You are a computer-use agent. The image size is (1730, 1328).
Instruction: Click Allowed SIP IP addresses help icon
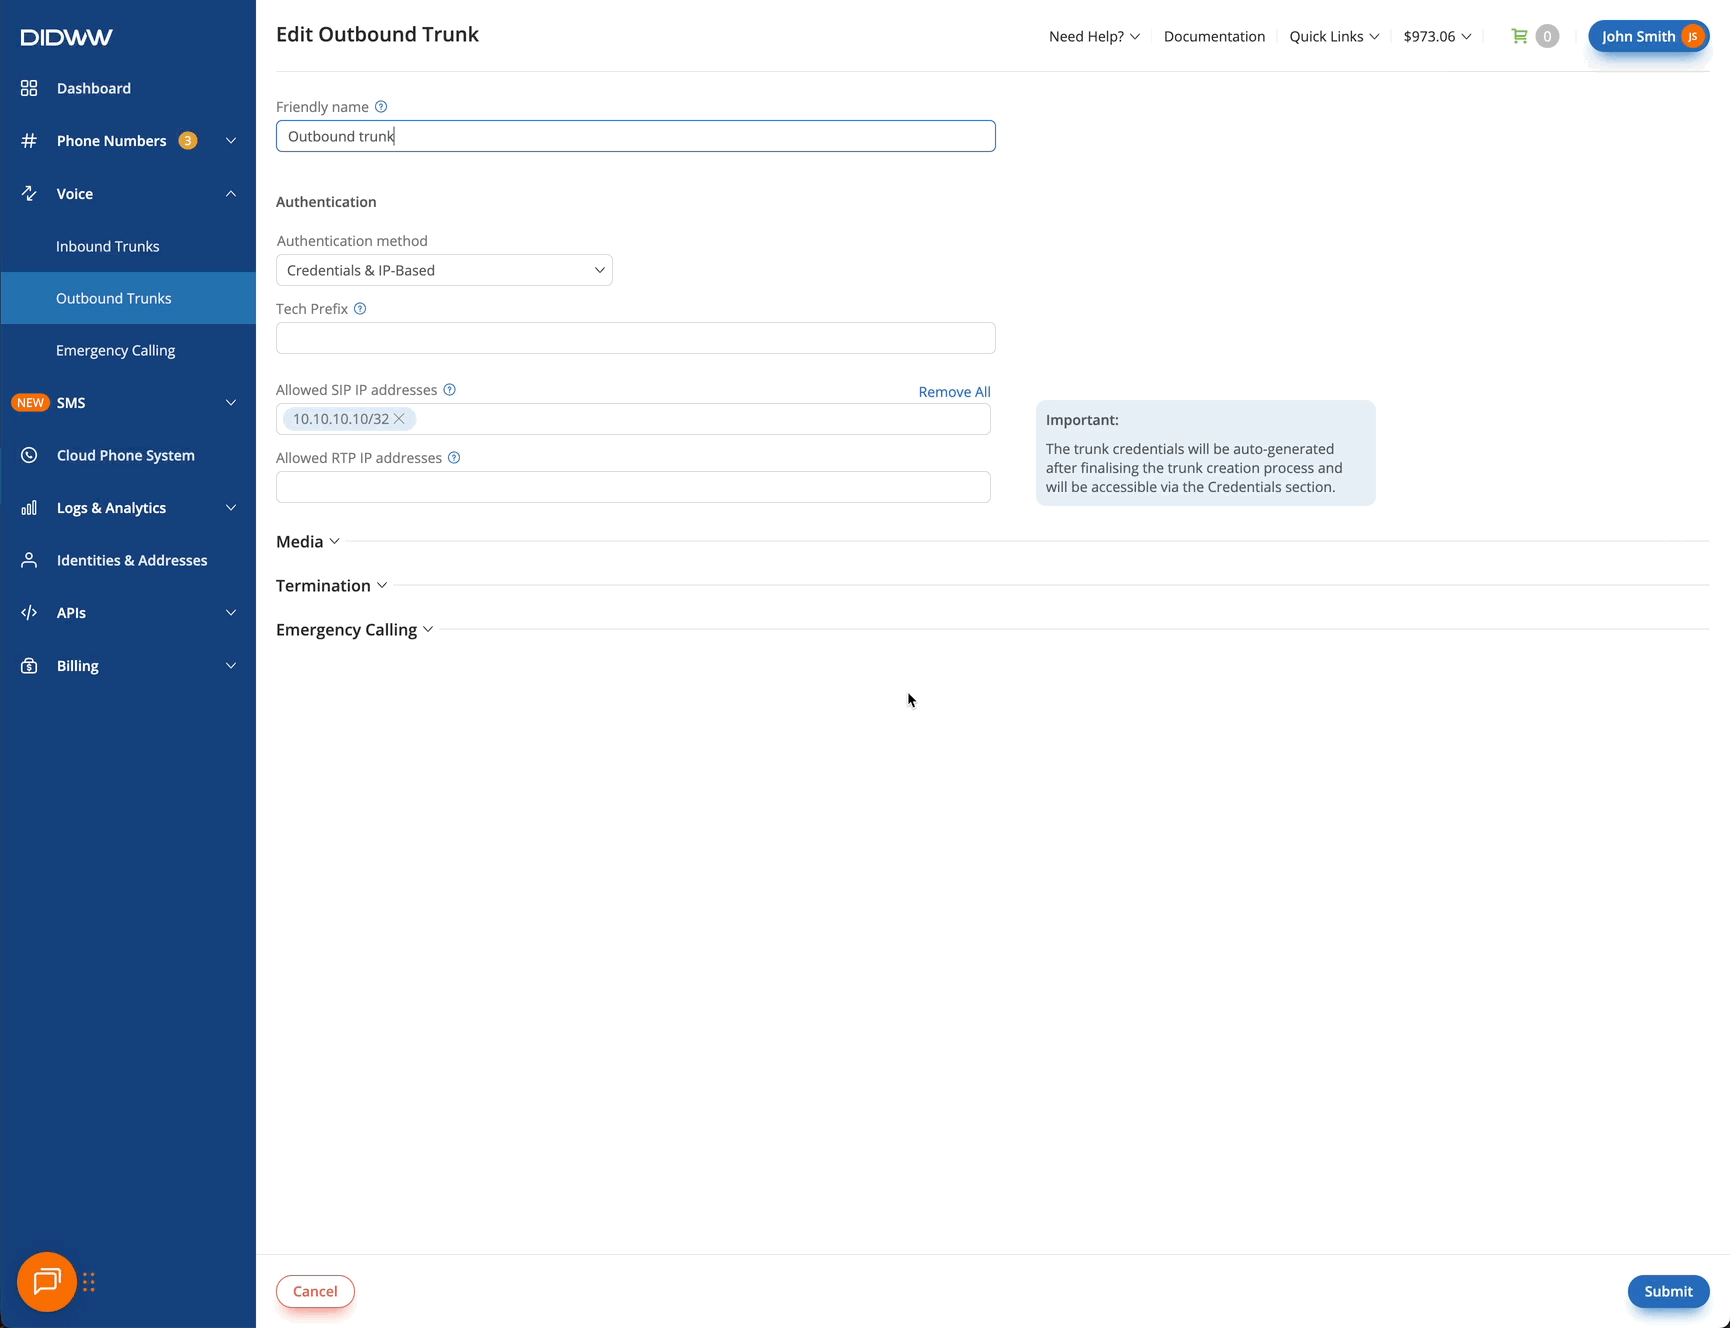(450, 390)
